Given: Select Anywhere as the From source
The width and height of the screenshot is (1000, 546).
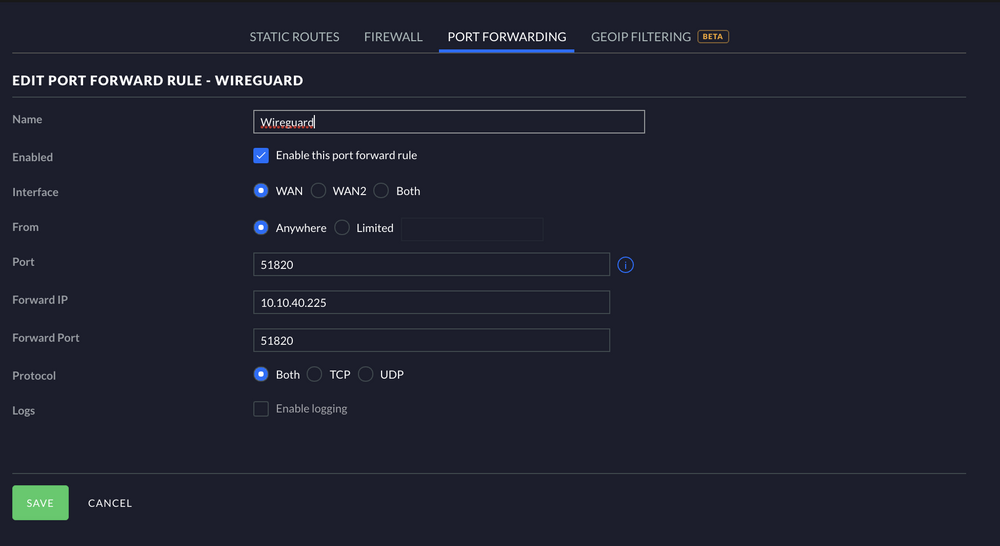Looking at the screenshot, I should point(261,228).
